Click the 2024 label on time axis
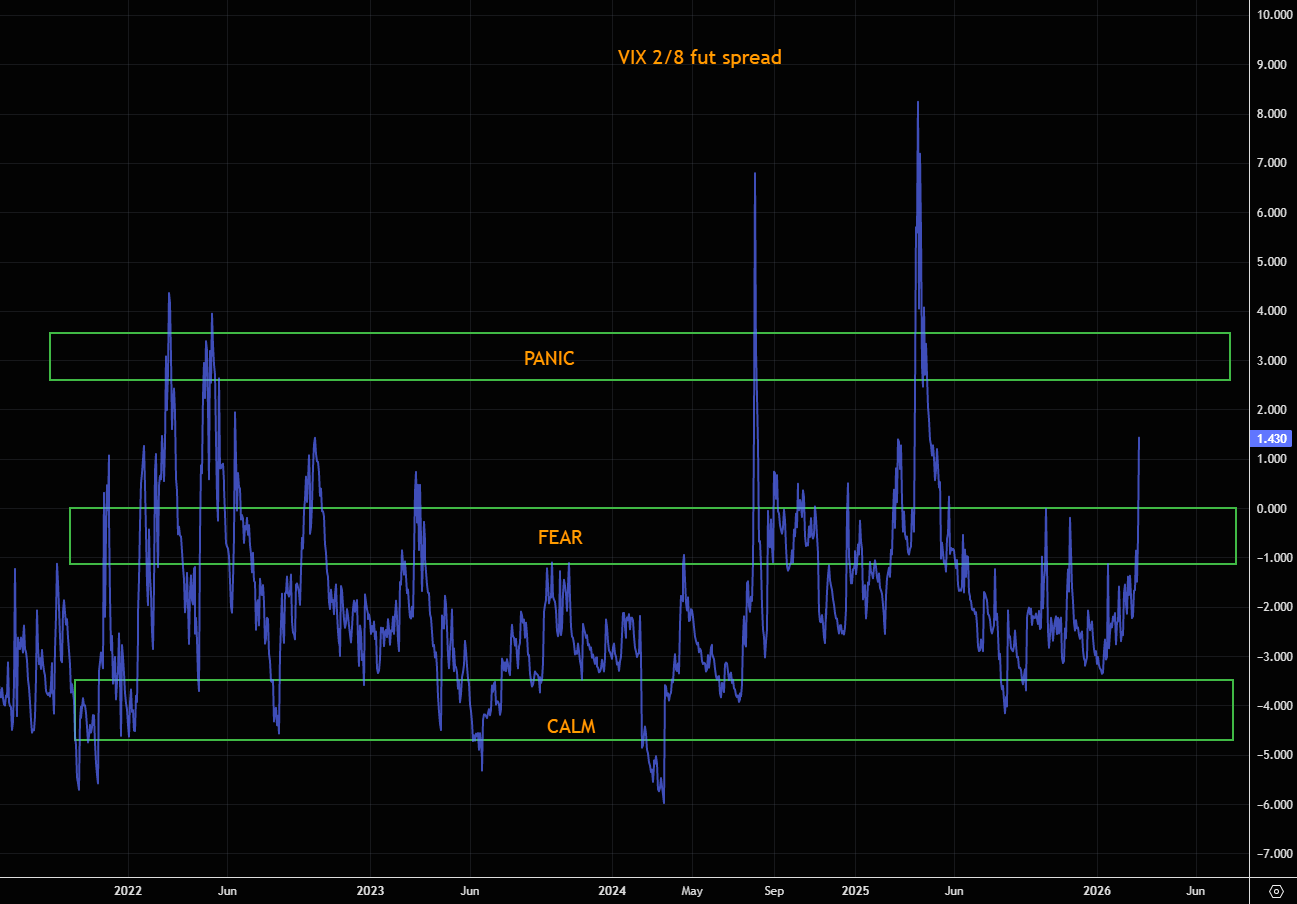This screenshot has width=1297, height=904. click(612, 889)
